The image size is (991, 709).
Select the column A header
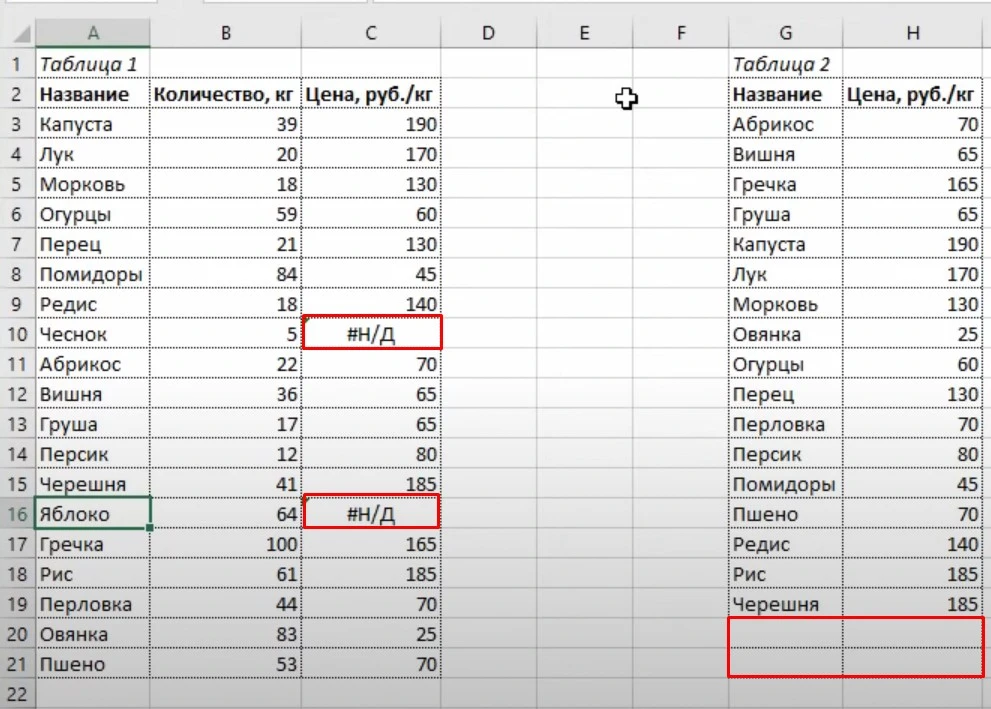92,33
